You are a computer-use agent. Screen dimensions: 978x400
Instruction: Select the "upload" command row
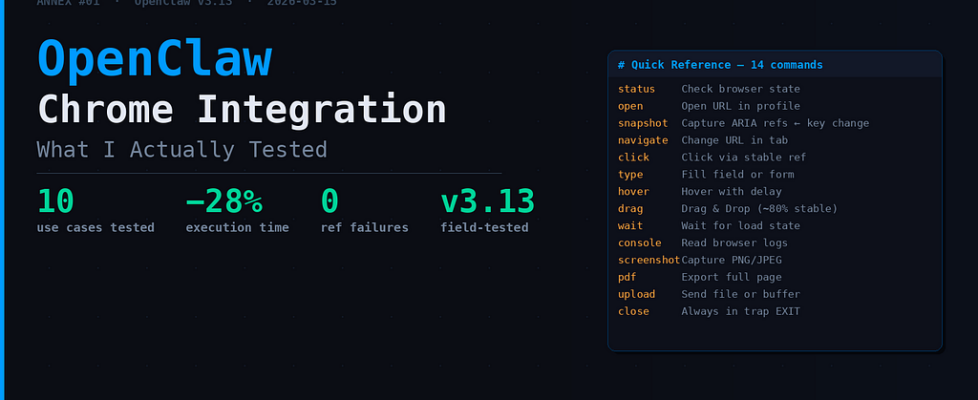tap(636, 294)
